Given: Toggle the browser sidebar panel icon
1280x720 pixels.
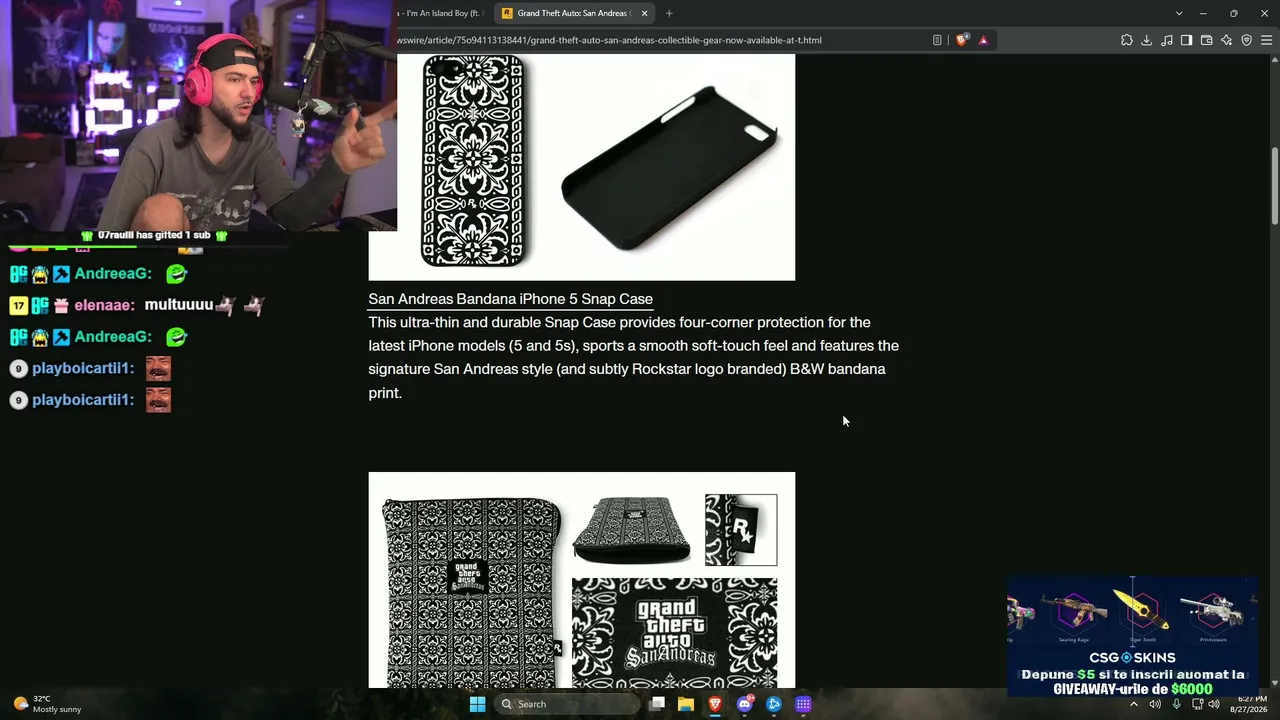Looking at the screenshot, I should (x=1186, y=40).
